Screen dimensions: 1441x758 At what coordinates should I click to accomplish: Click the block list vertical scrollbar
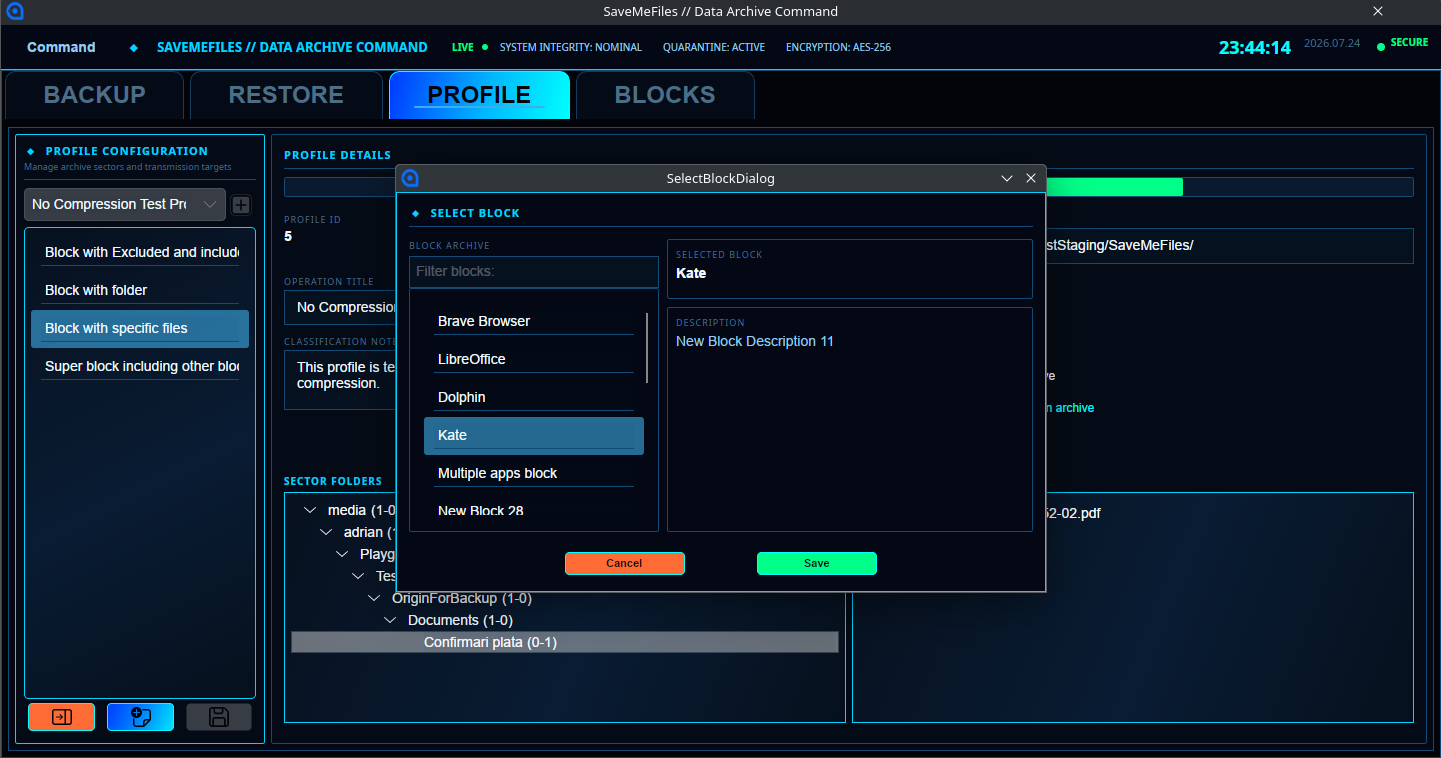coord(647,348)
